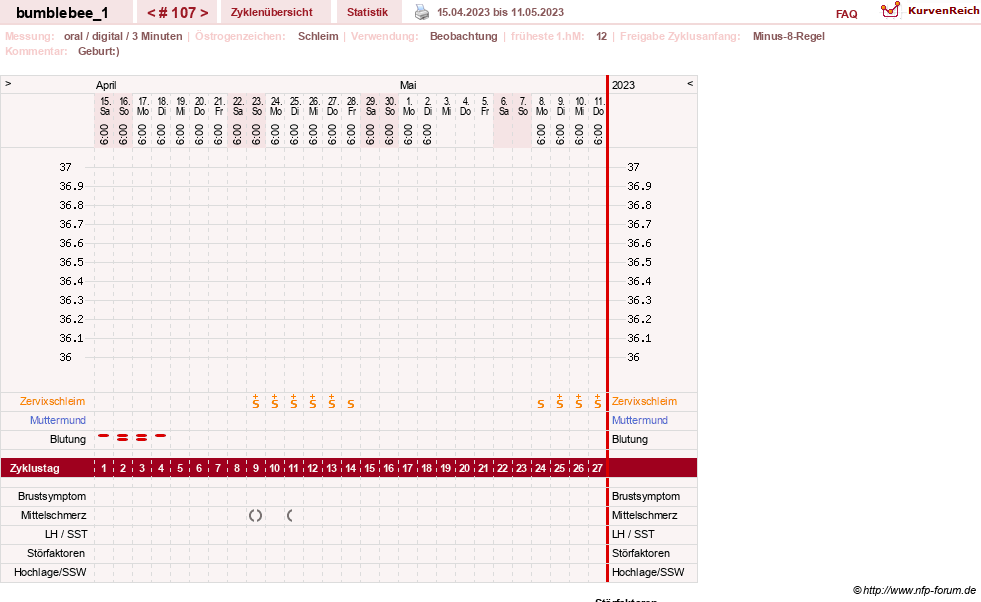This screenshot has width=981, height=602.
Task: Click the 15. Sa date column header
Action: point(104,106)
